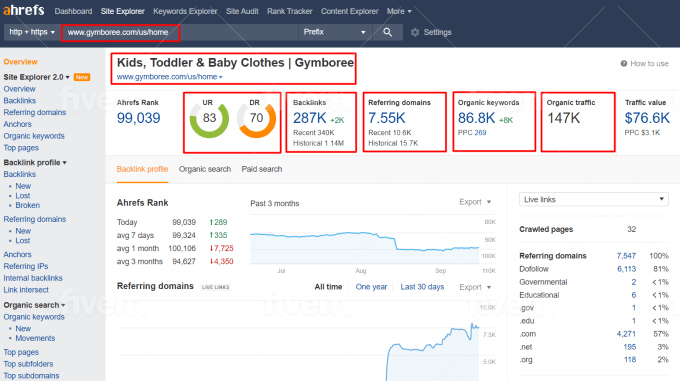Click the Link intersect sidebar link

click(x=26, y=290)
